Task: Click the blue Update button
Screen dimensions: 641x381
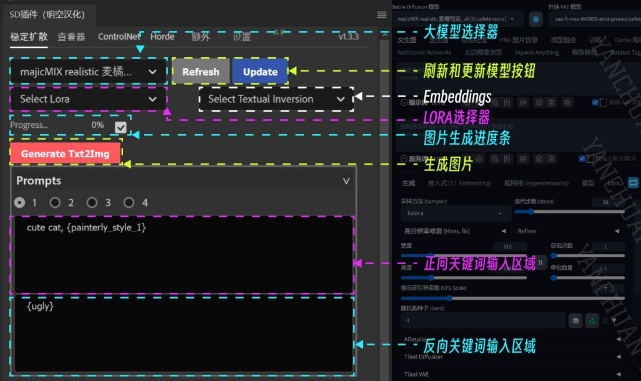Action: pos(260,72)
